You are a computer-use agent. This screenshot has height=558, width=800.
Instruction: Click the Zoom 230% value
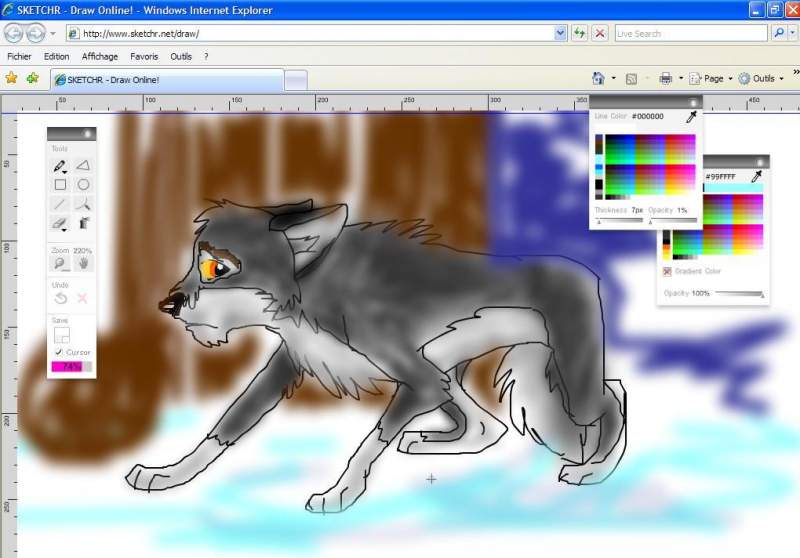[x=82, y=250]
